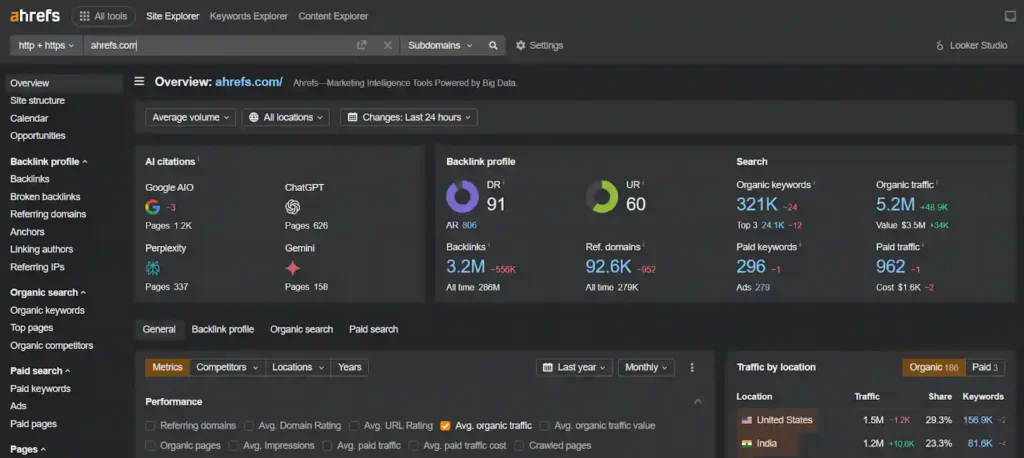Select the Years chart mode
This screenshot has width=1024, height=458.
pyautogui.click(x=349, y=367)
